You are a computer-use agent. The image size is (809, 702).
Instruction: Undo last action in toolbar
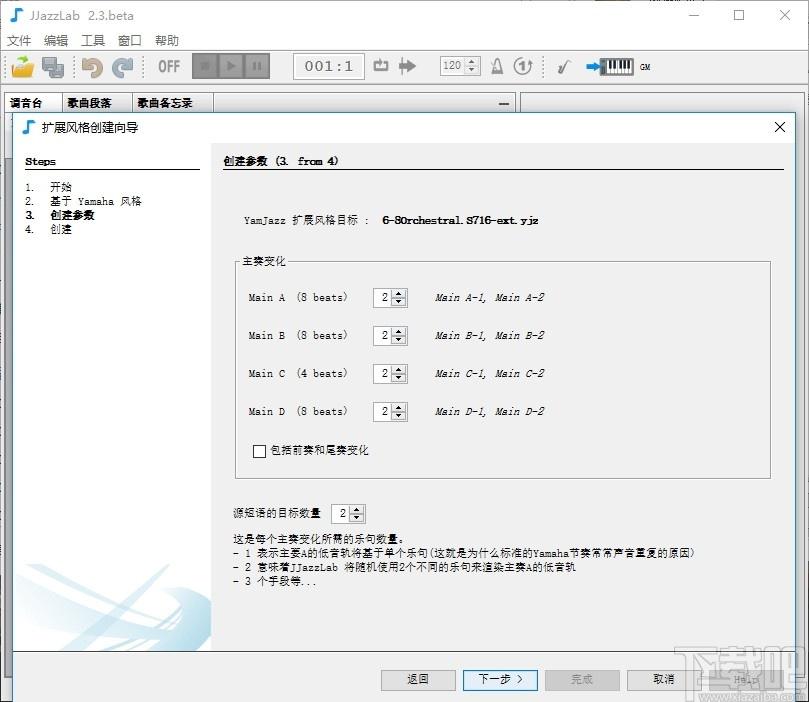[92, 67]
